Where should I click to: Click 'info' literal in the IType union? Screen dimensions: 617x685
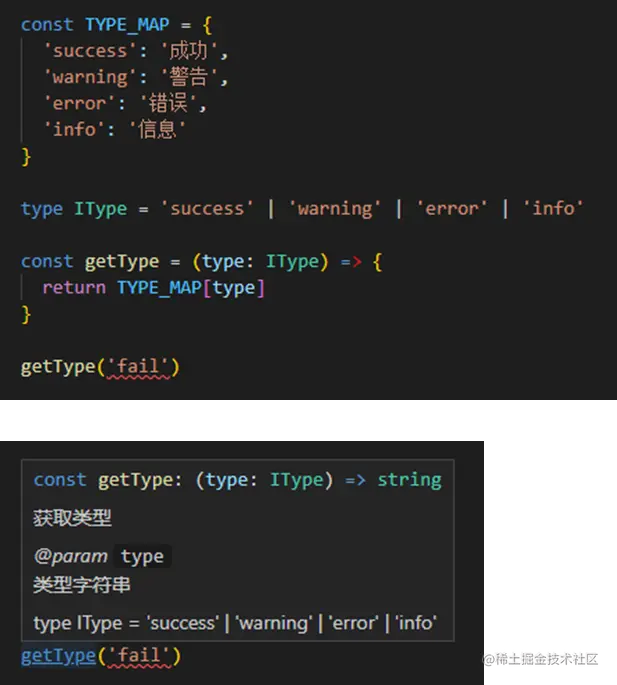point(553,209)
